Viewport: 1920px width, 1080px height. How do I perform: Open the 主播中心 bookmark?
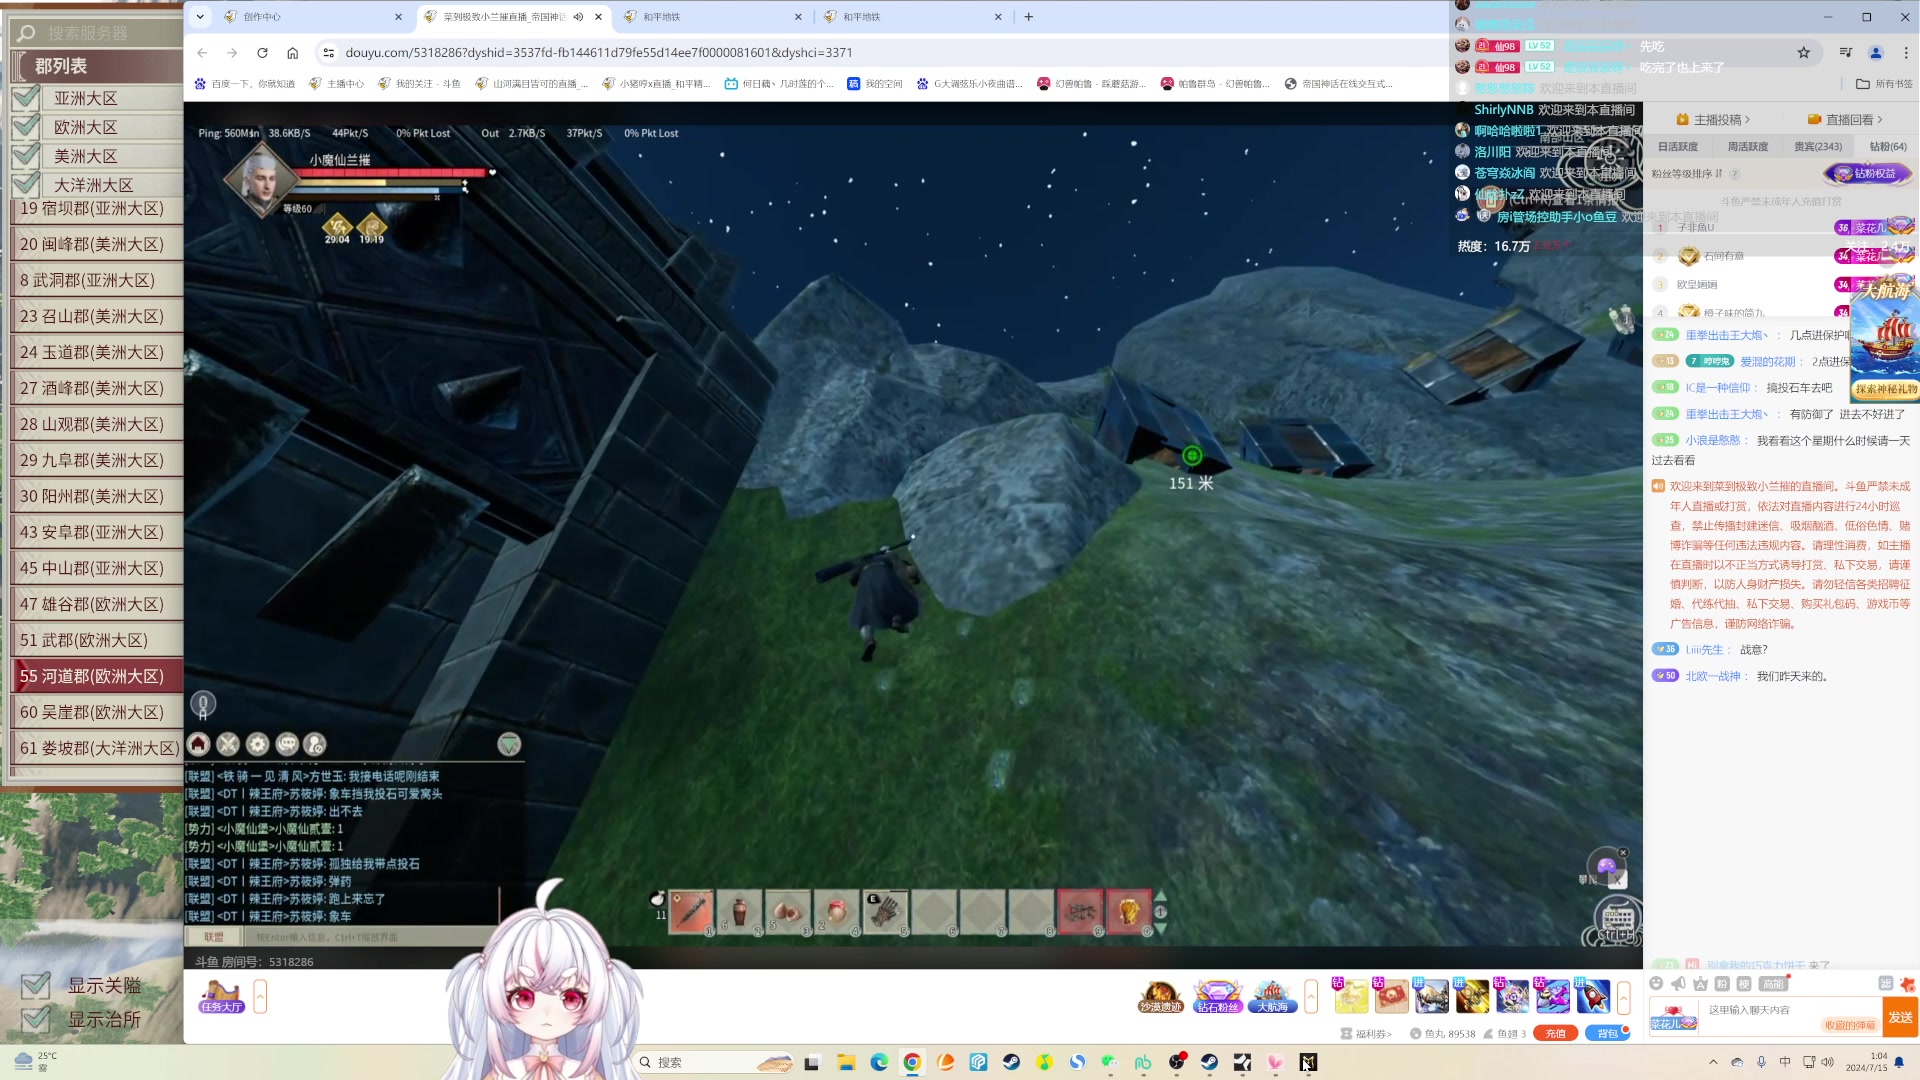(337, 84)
